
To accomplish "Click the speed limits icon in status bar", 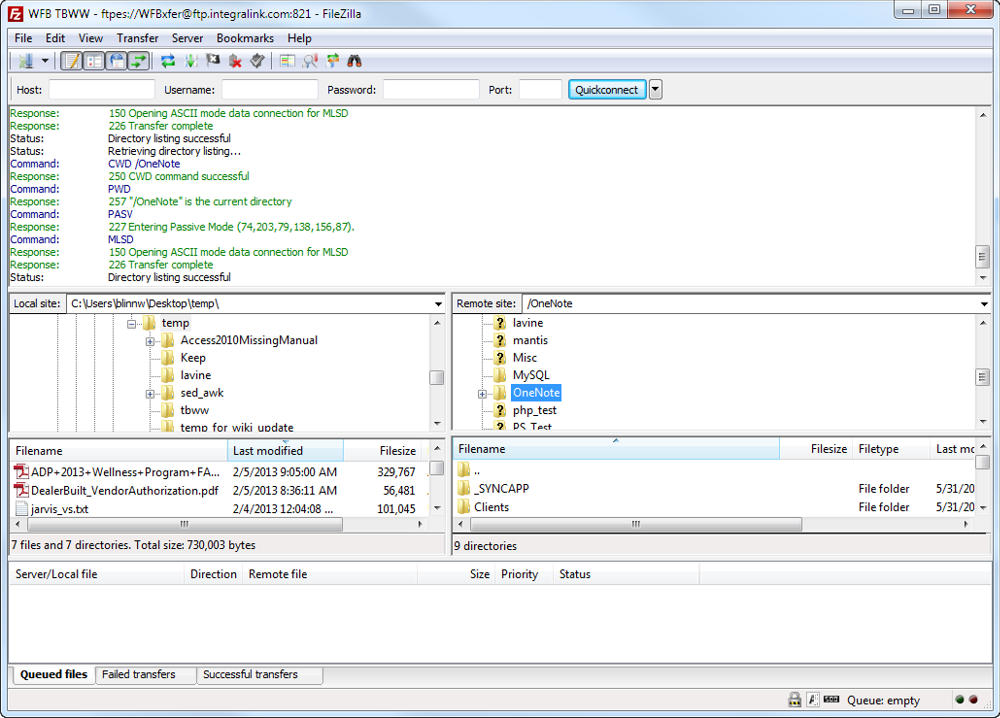I will click(x=832, y=700).
